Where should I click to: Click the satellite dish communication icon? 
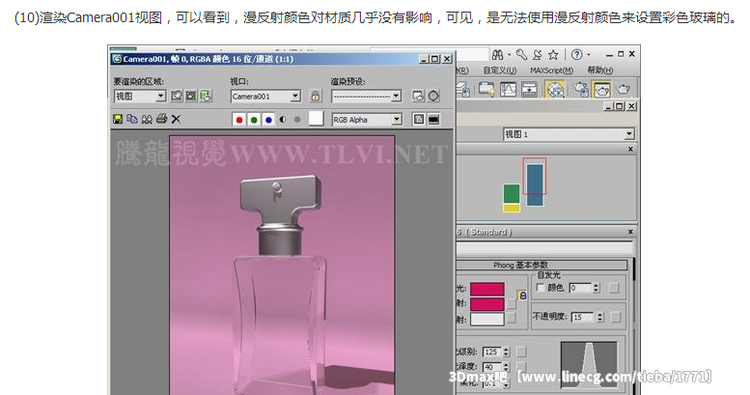tap(538, 55)
